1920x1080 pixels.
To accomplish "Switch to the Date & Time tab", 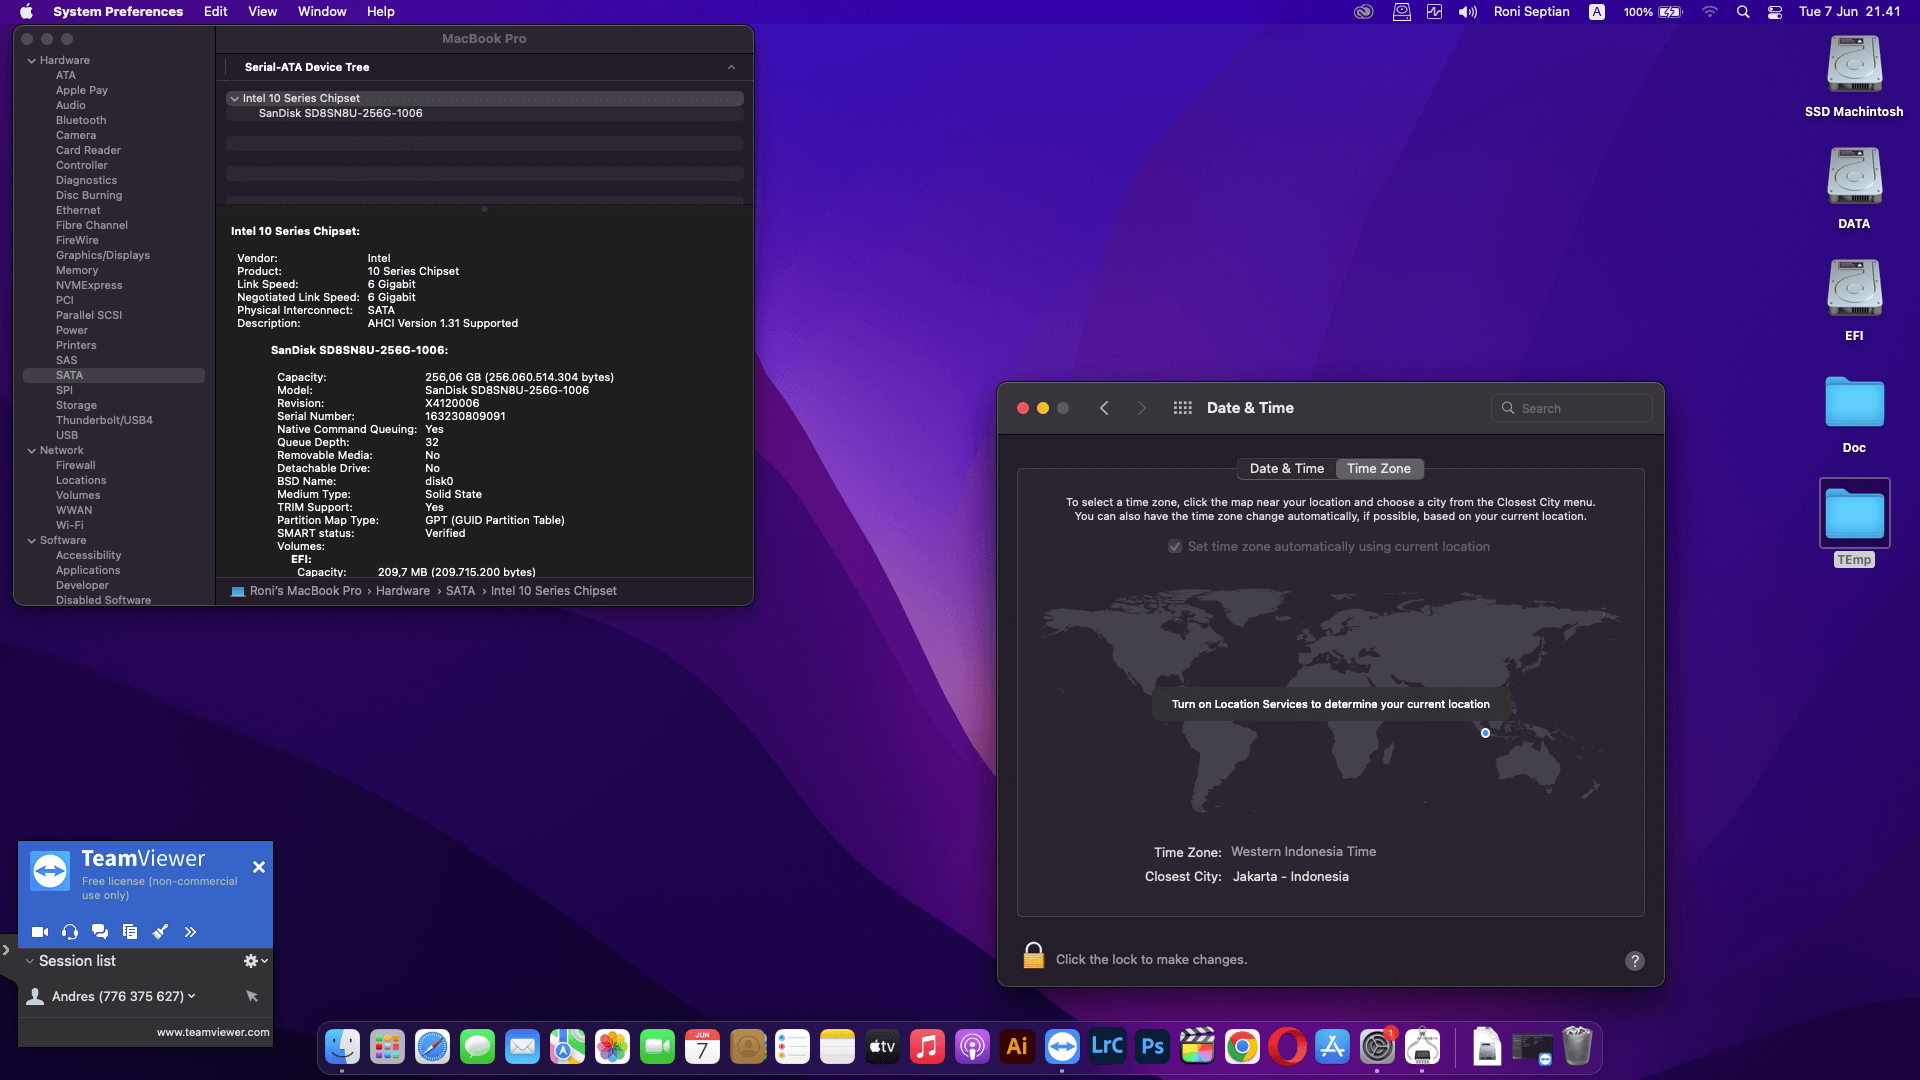I will 1286,468.
